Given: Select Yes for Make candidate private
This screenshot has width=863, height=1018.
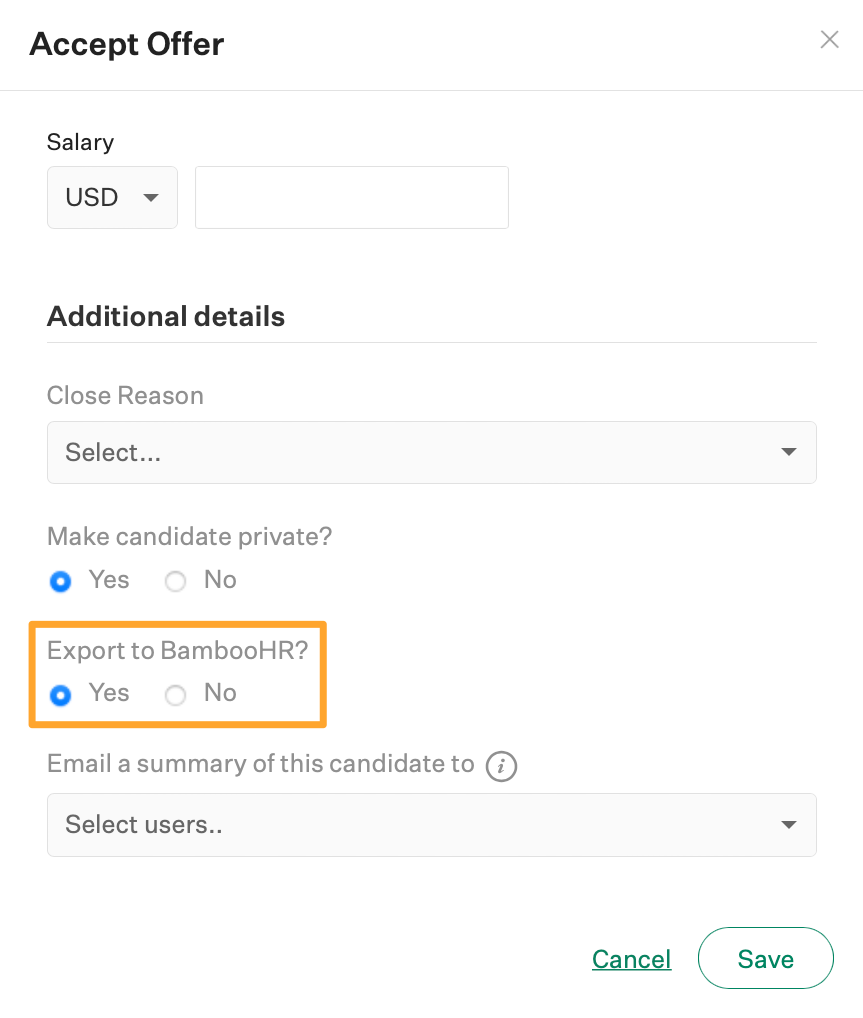Looking at the screenshot, I should (x=61, y=581).
